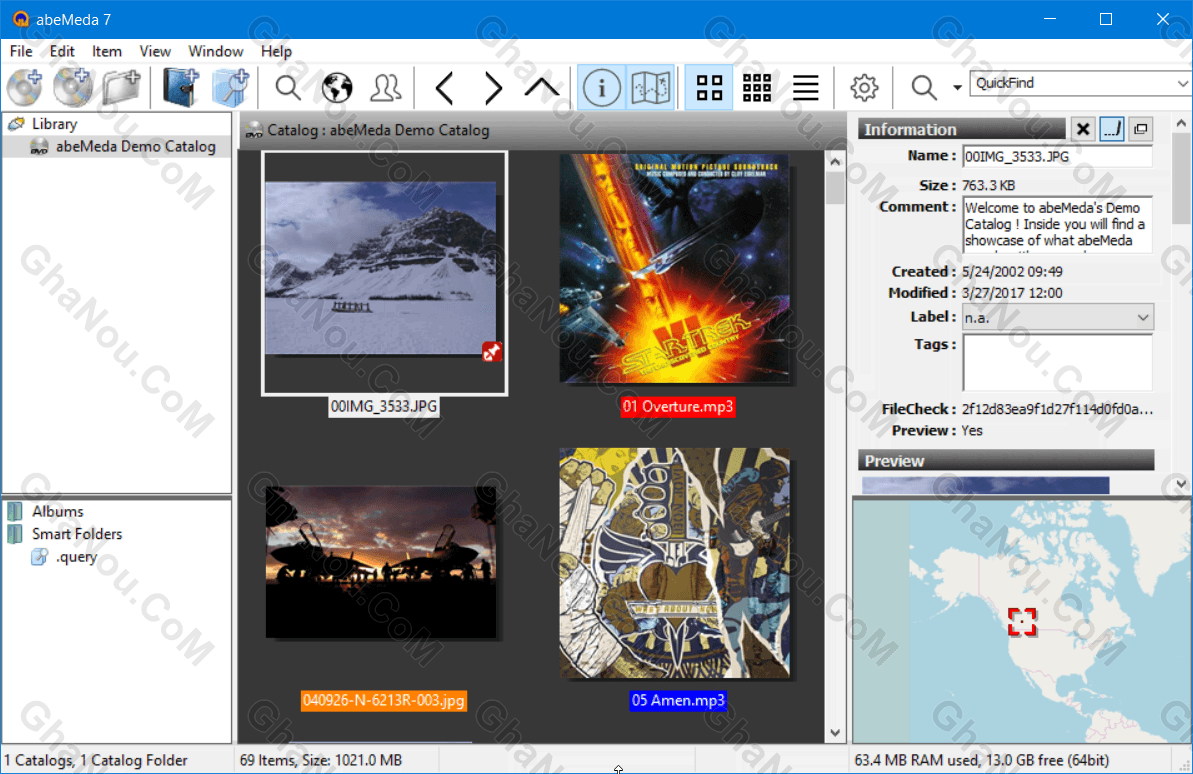Screen dimensions: 1193x774
Task: Switch to list view
Action: [x=806, y=88]
